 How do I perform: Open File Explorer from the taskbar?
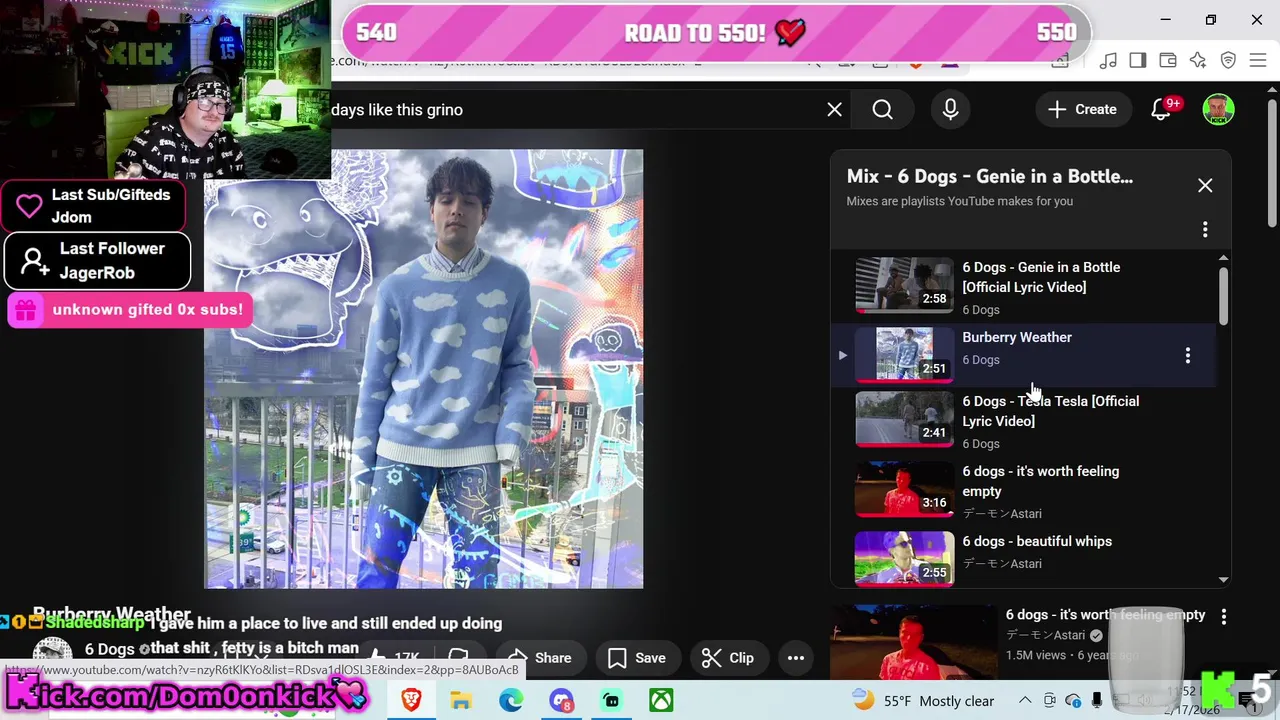coord(461,700)
